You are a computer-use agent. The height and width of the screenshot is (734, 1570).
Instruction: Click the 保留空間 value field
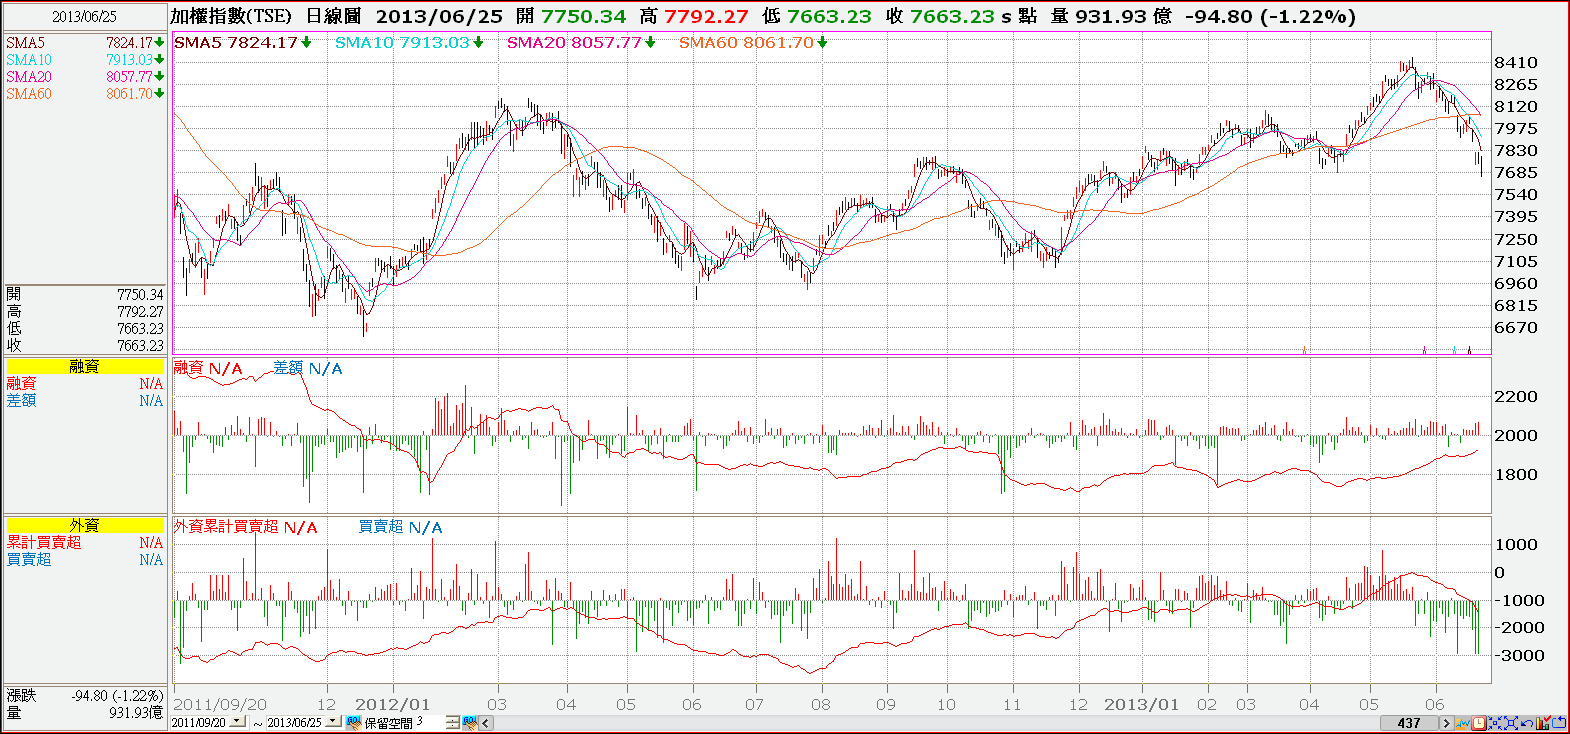[431, 722]
